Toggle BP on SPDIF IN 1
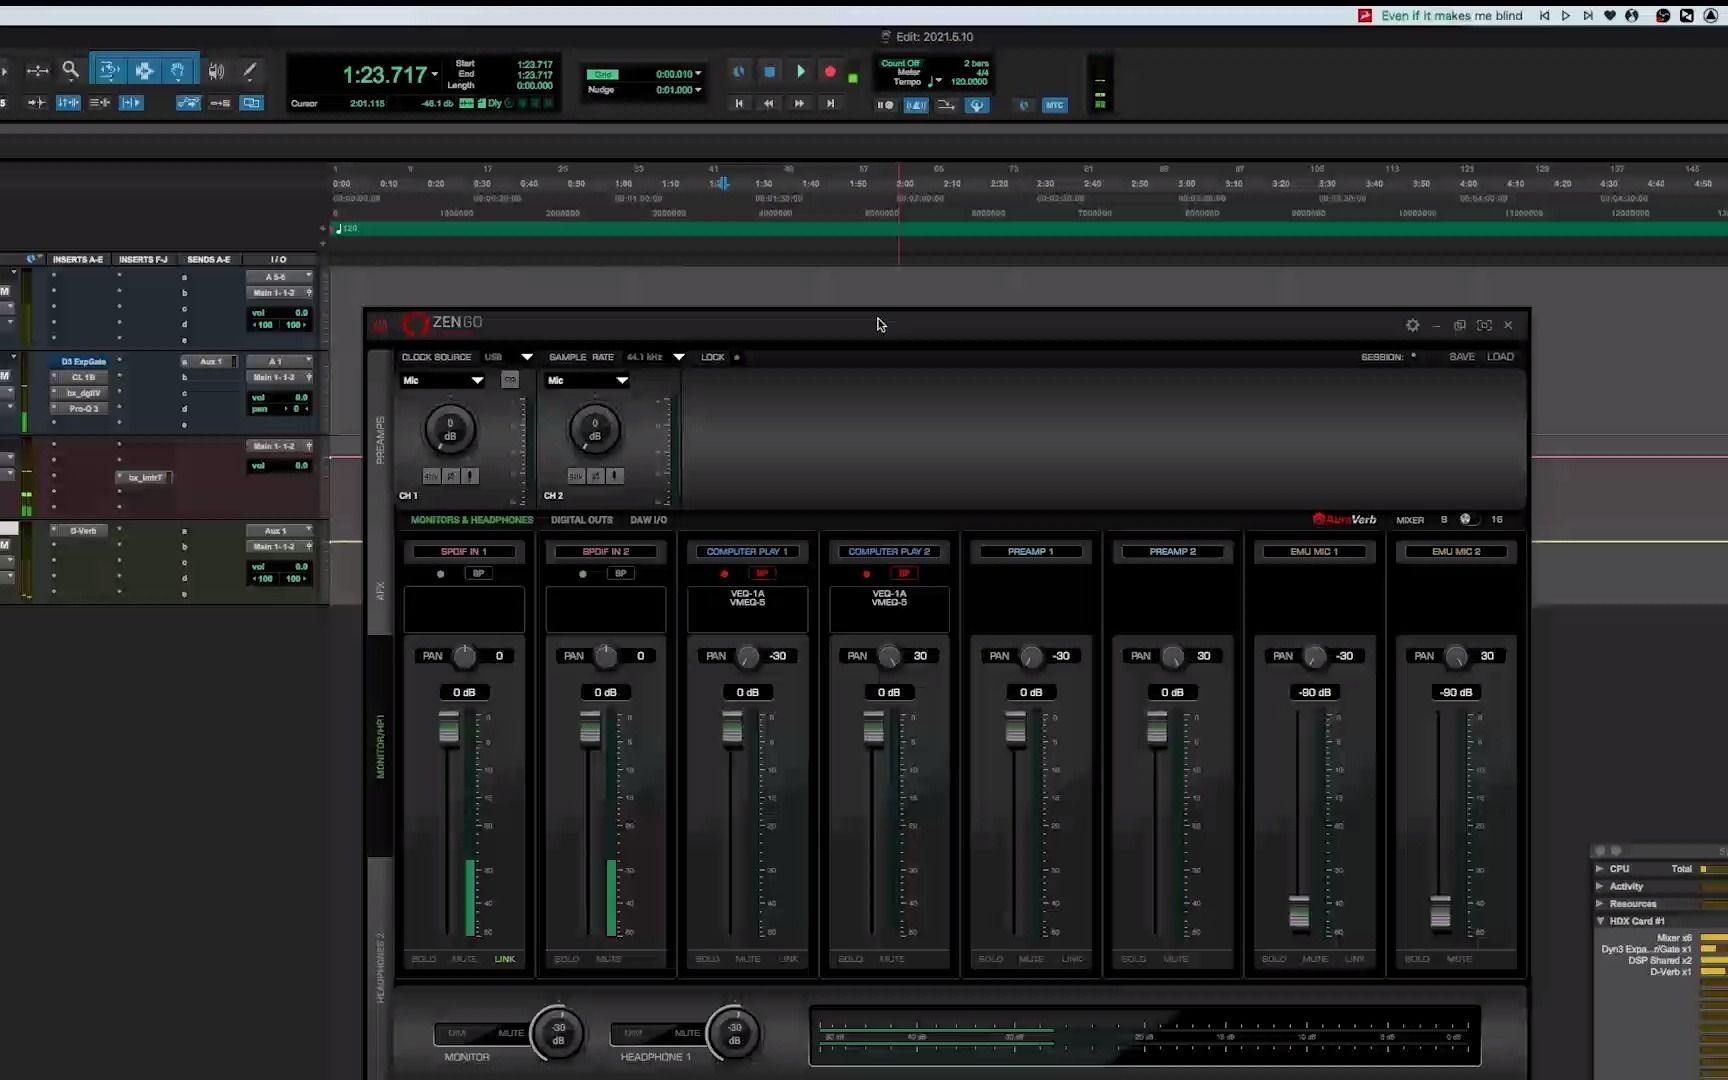 [x=478, y=573]
